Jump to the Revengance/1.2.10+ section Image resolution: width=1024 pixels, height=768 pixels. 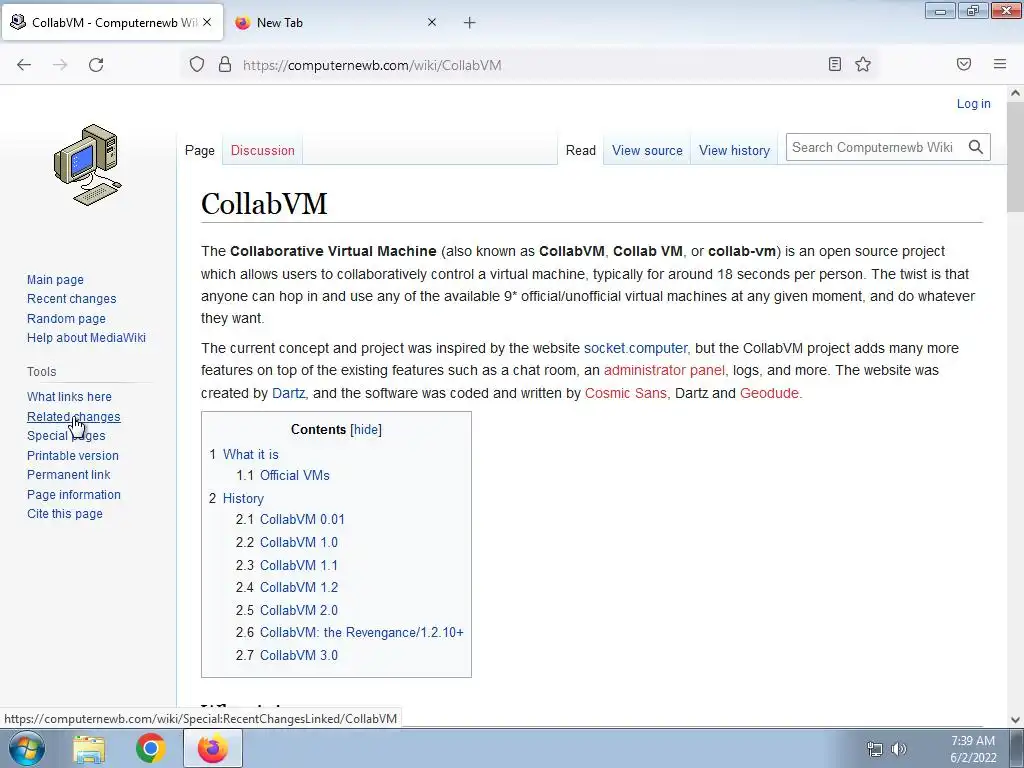(x=362, y=632)
